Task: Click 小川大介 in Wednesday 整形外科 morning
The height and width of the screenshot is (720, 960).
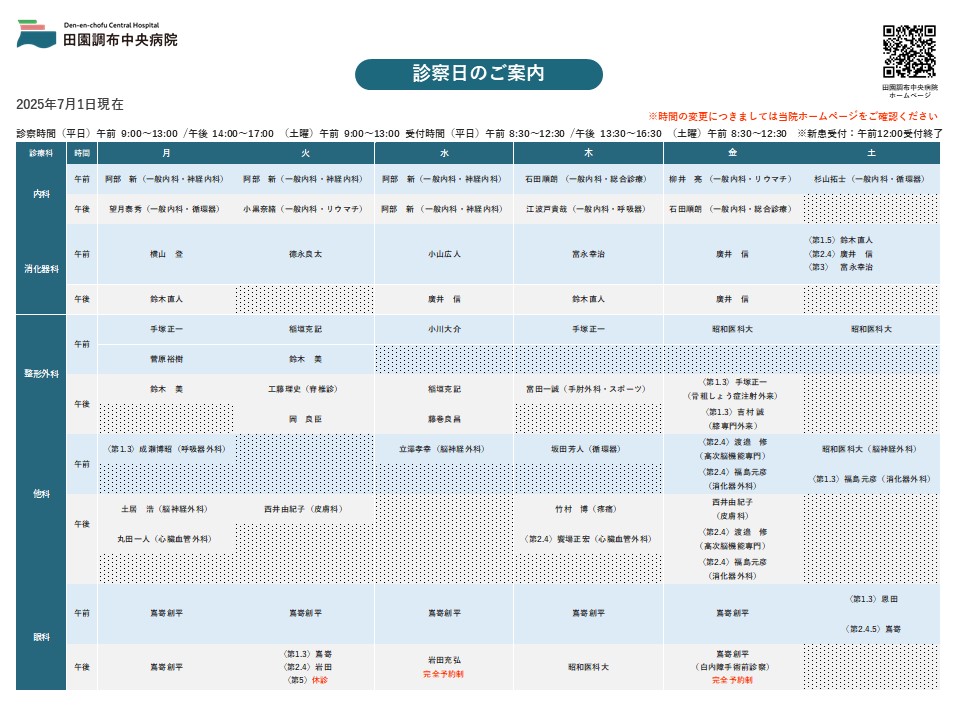Action: pyautogui.click(x=444, y=329)
